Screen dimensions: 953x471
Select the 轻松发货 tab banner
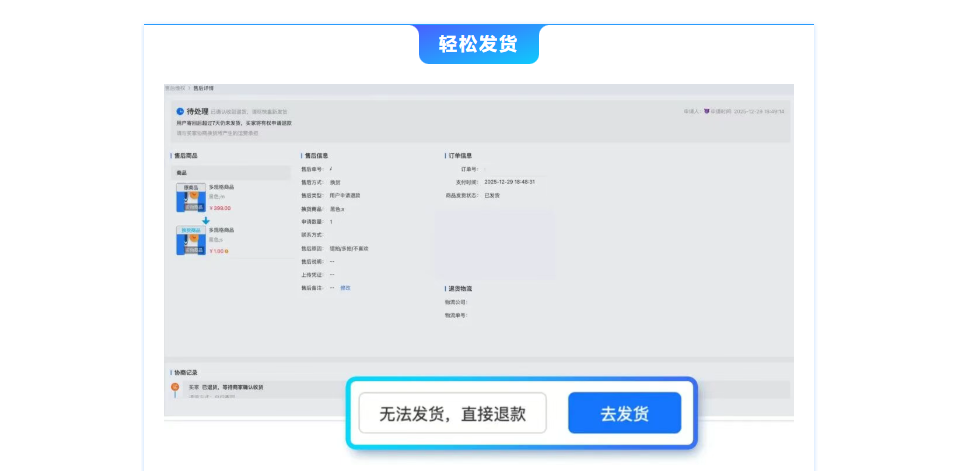[x=478, y=44]
